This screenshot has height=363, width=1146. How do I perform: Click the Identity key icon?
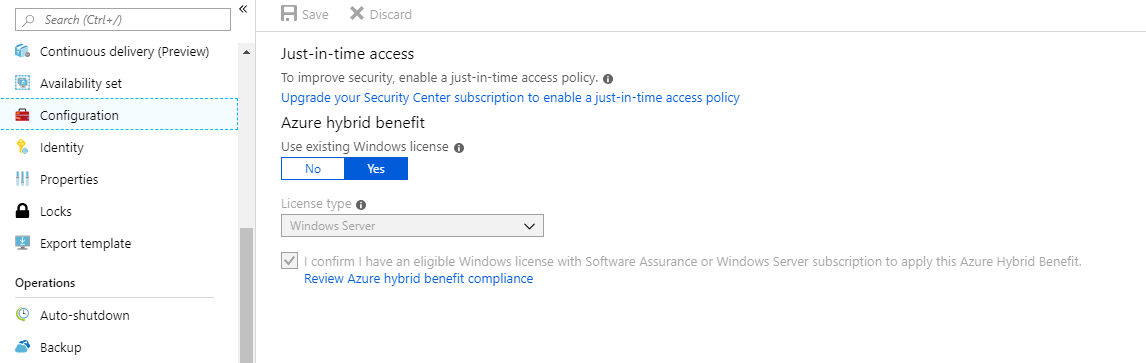pyautogui.click(x=22, y=148)
